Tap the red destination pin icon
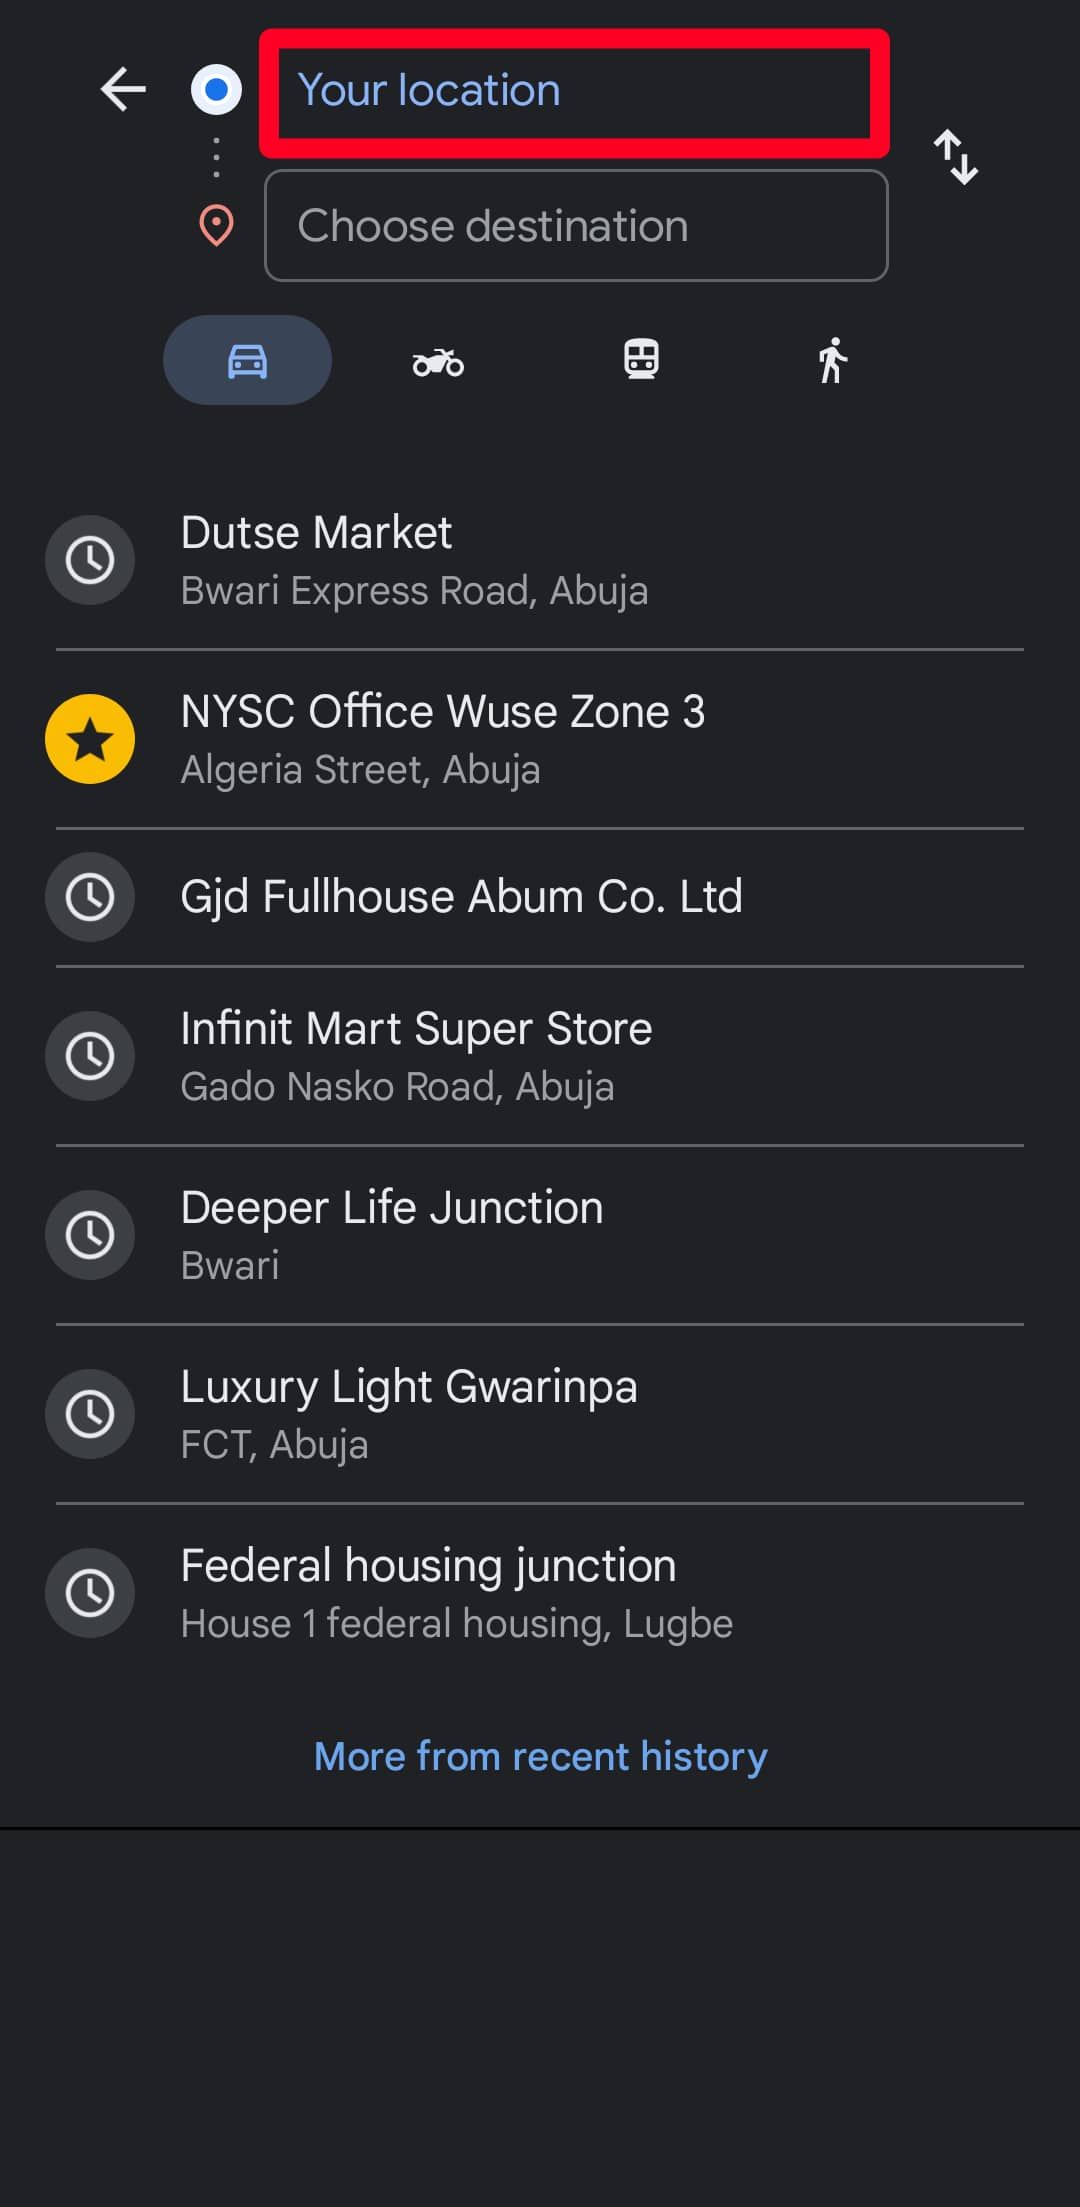The image size is (1080, 2207). tap(216, 226)
